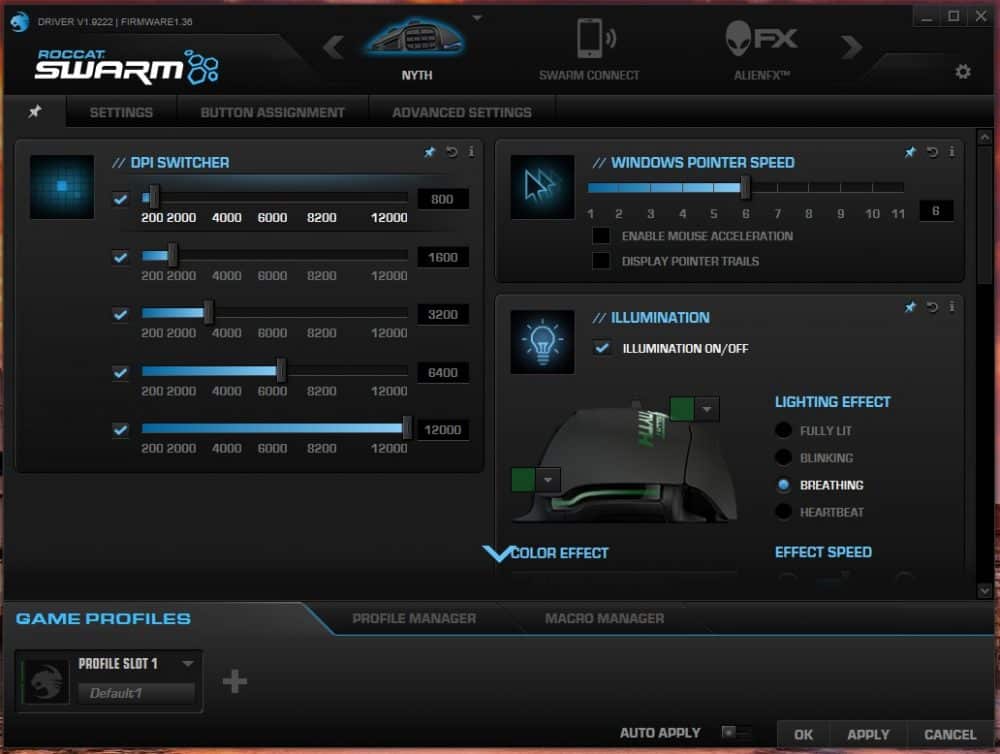Select Blinking lighting effect
The image size is (1000, 754).
coord(783,457)
